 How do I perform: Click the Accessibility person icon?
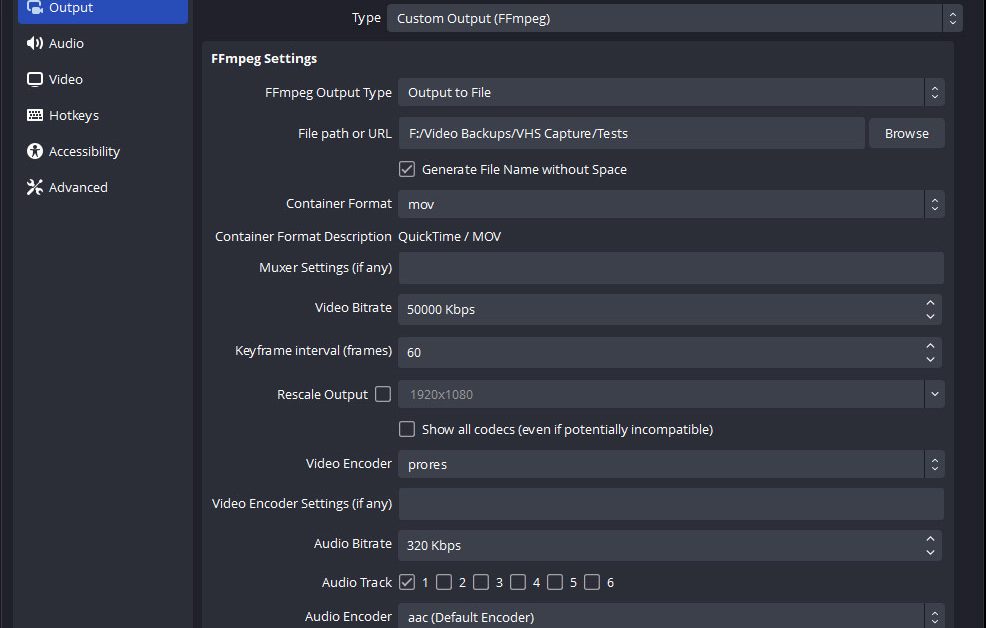pyautogui.click(x=35, y=152)
